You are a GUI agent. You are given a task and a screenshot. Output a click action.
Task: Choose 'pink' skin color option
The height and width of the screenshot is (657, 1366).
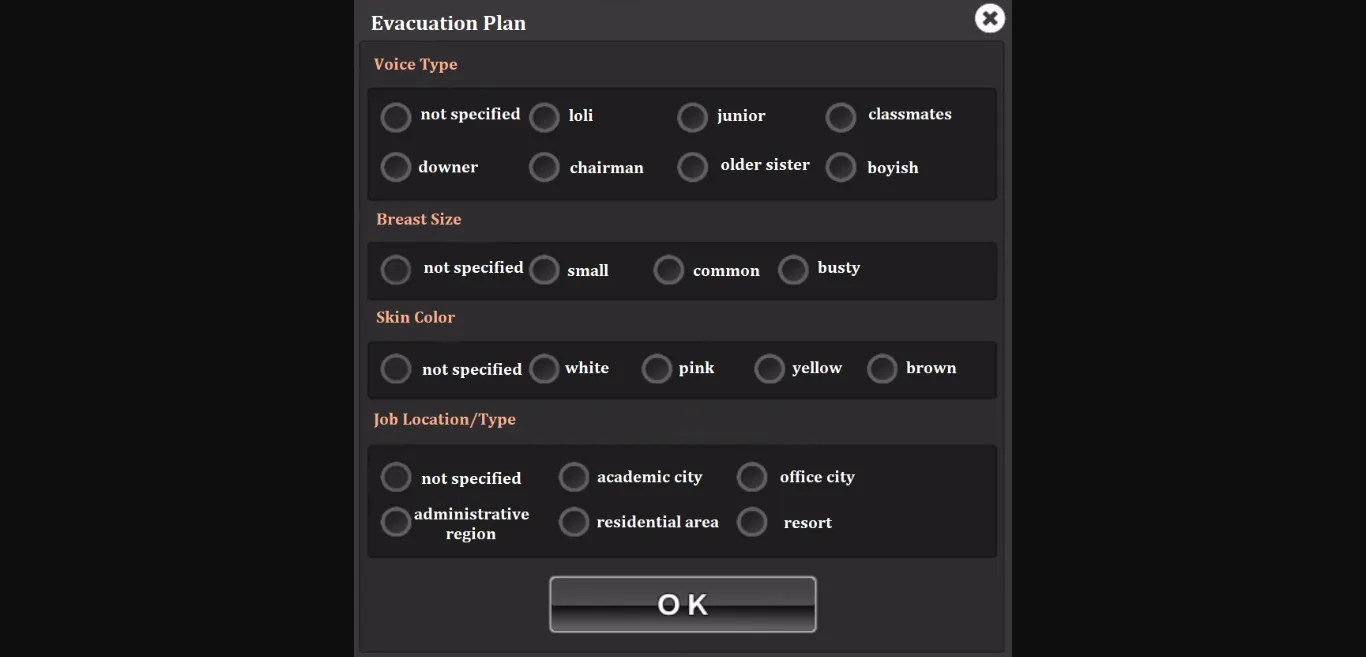[x=656, y=369]
